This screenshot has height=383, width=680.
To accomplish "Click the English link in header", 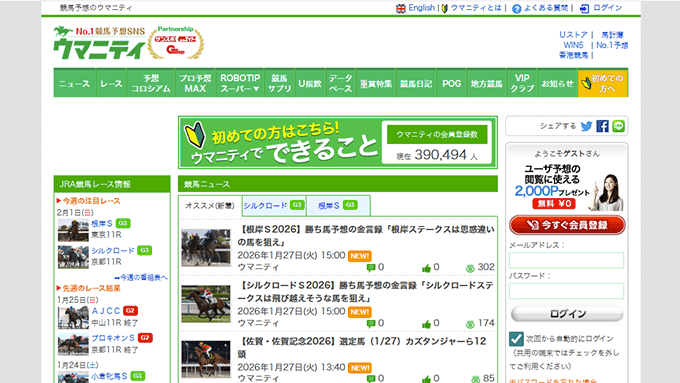I will [x=422, y=8].
